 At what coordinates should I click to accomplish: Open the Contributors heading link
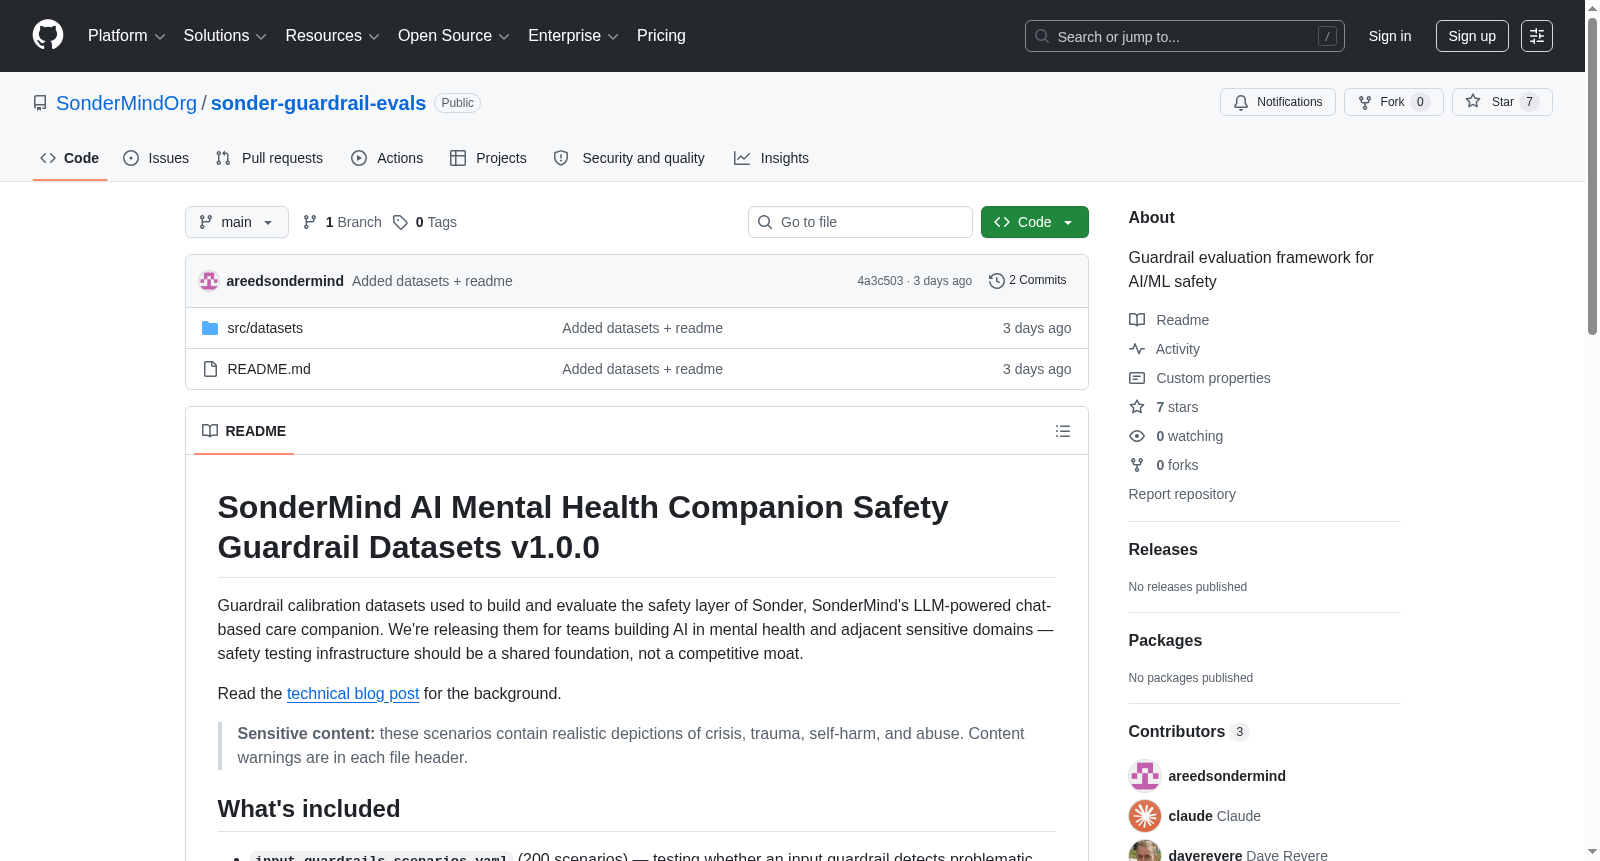tap(1189, 731)
